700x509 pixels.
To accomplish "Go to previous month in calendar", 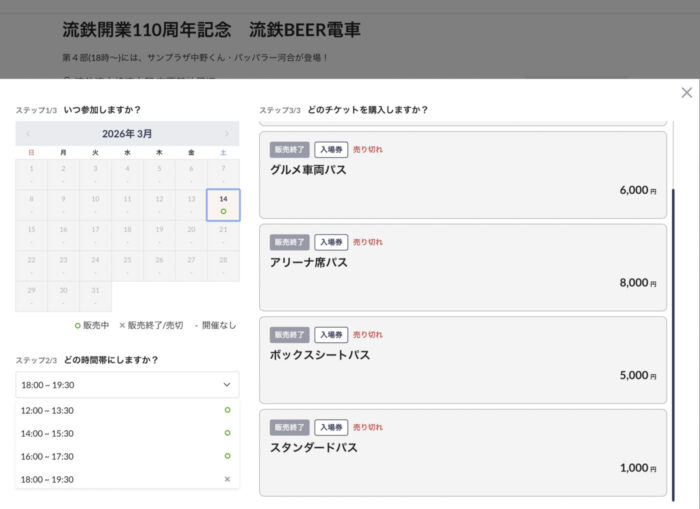I will click(28, 134).
